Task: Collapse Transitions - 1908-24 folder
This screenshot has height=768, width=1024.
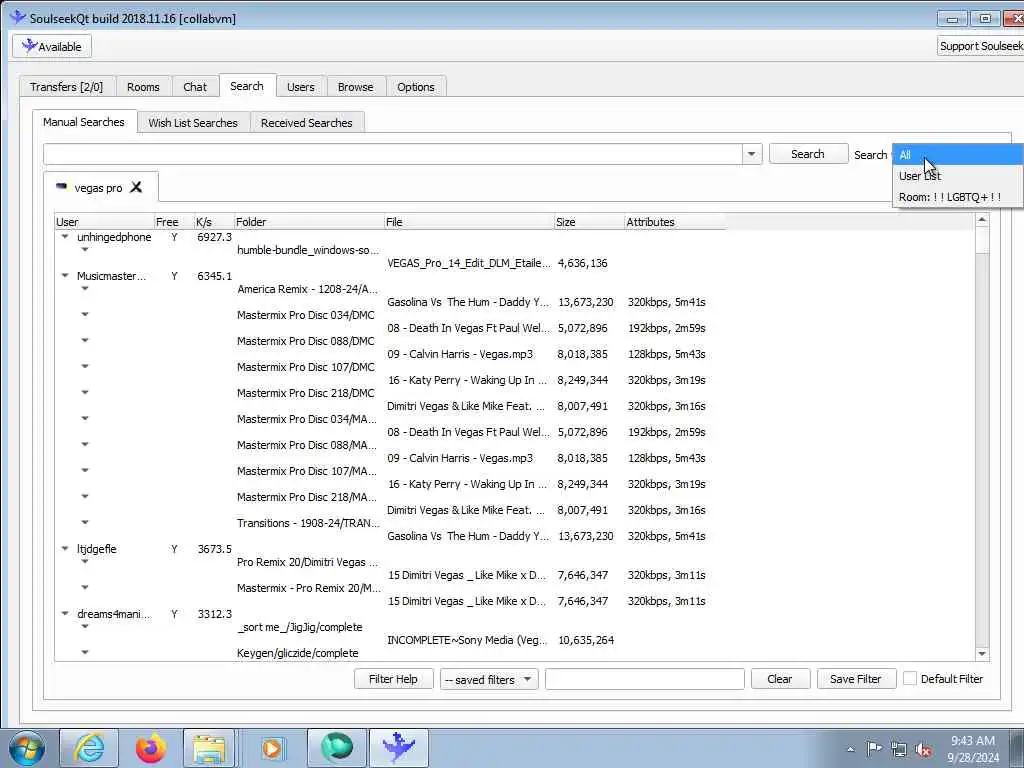Action: [x=85, y=522]
